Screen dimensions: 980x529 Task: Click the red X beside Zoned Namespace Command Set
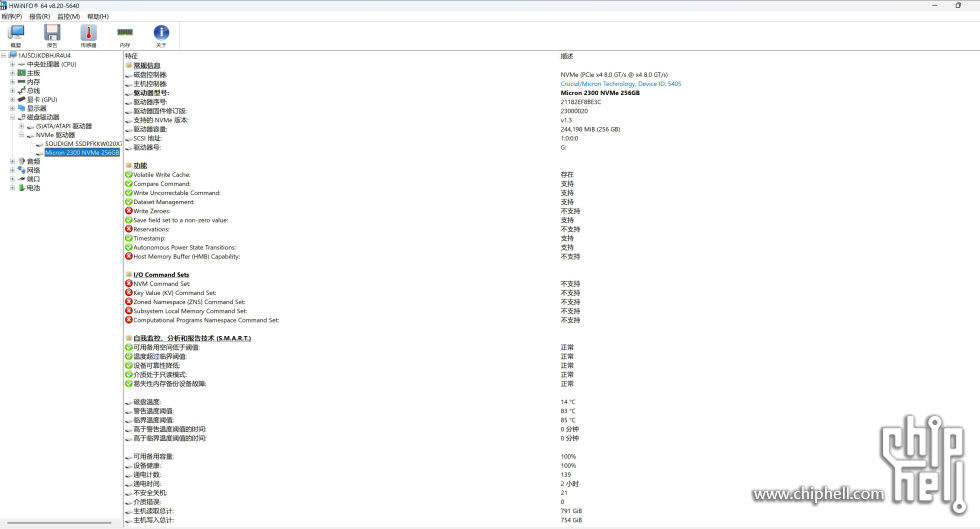[x=129, y=301]
